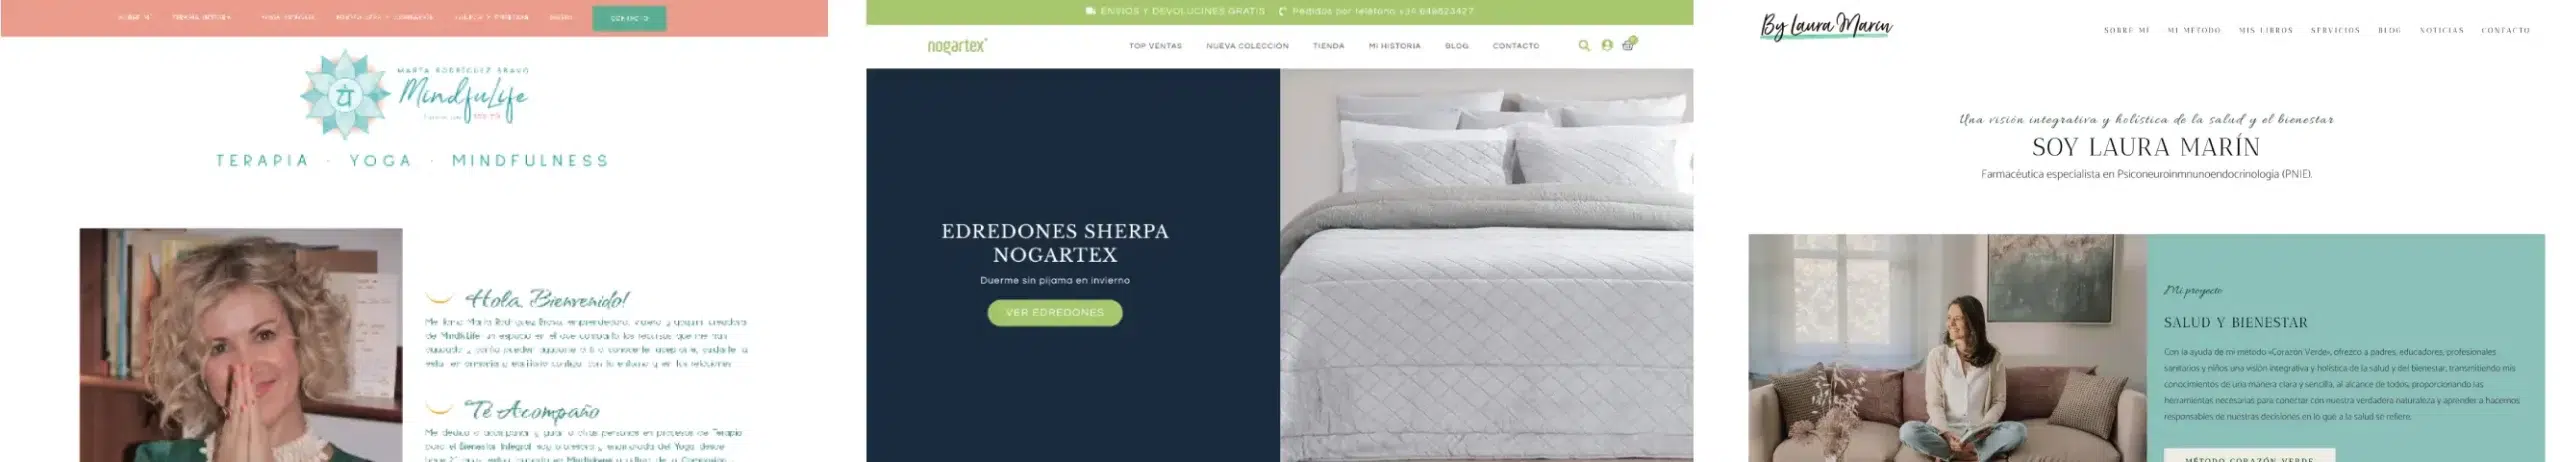Click the green CONTACTO button on MindfuLife
Image resolution: width=2560 pixels, height=462 pixels.
pyautogui.click(x=629, y=18)
